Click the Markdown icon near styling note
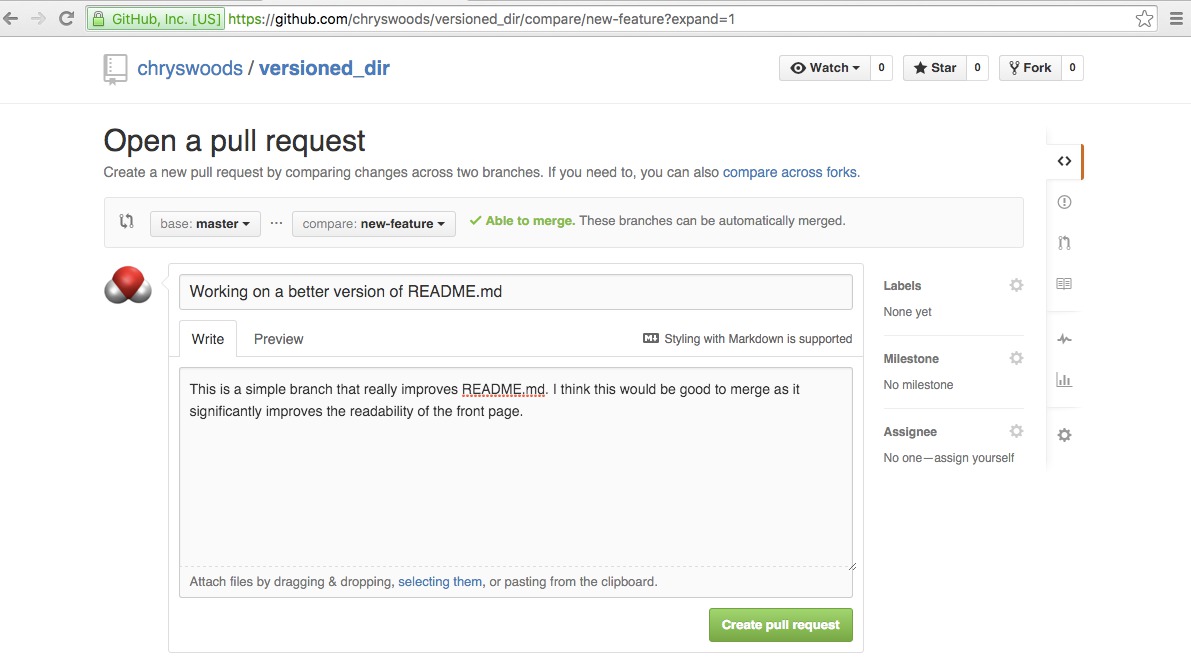The width and height of the screenshot is (1191, 663). [x=651, y=338]
